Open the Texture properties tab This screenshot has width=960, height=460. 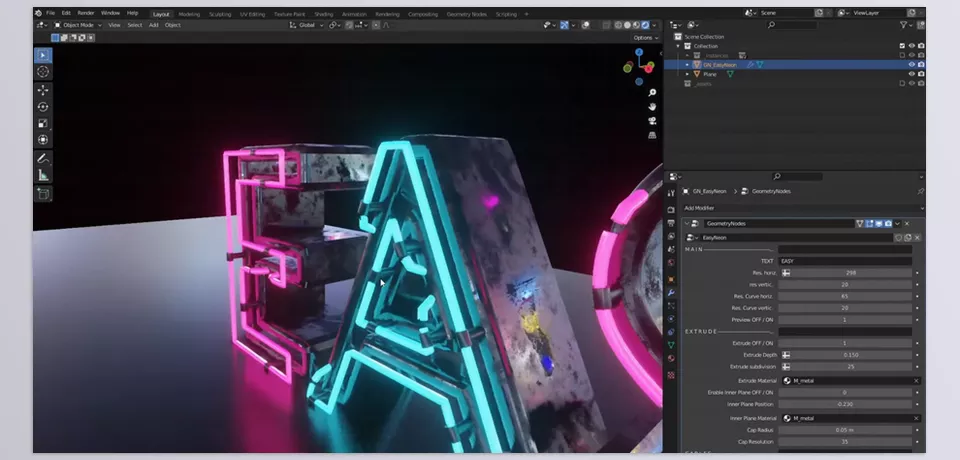coord(671,375)
